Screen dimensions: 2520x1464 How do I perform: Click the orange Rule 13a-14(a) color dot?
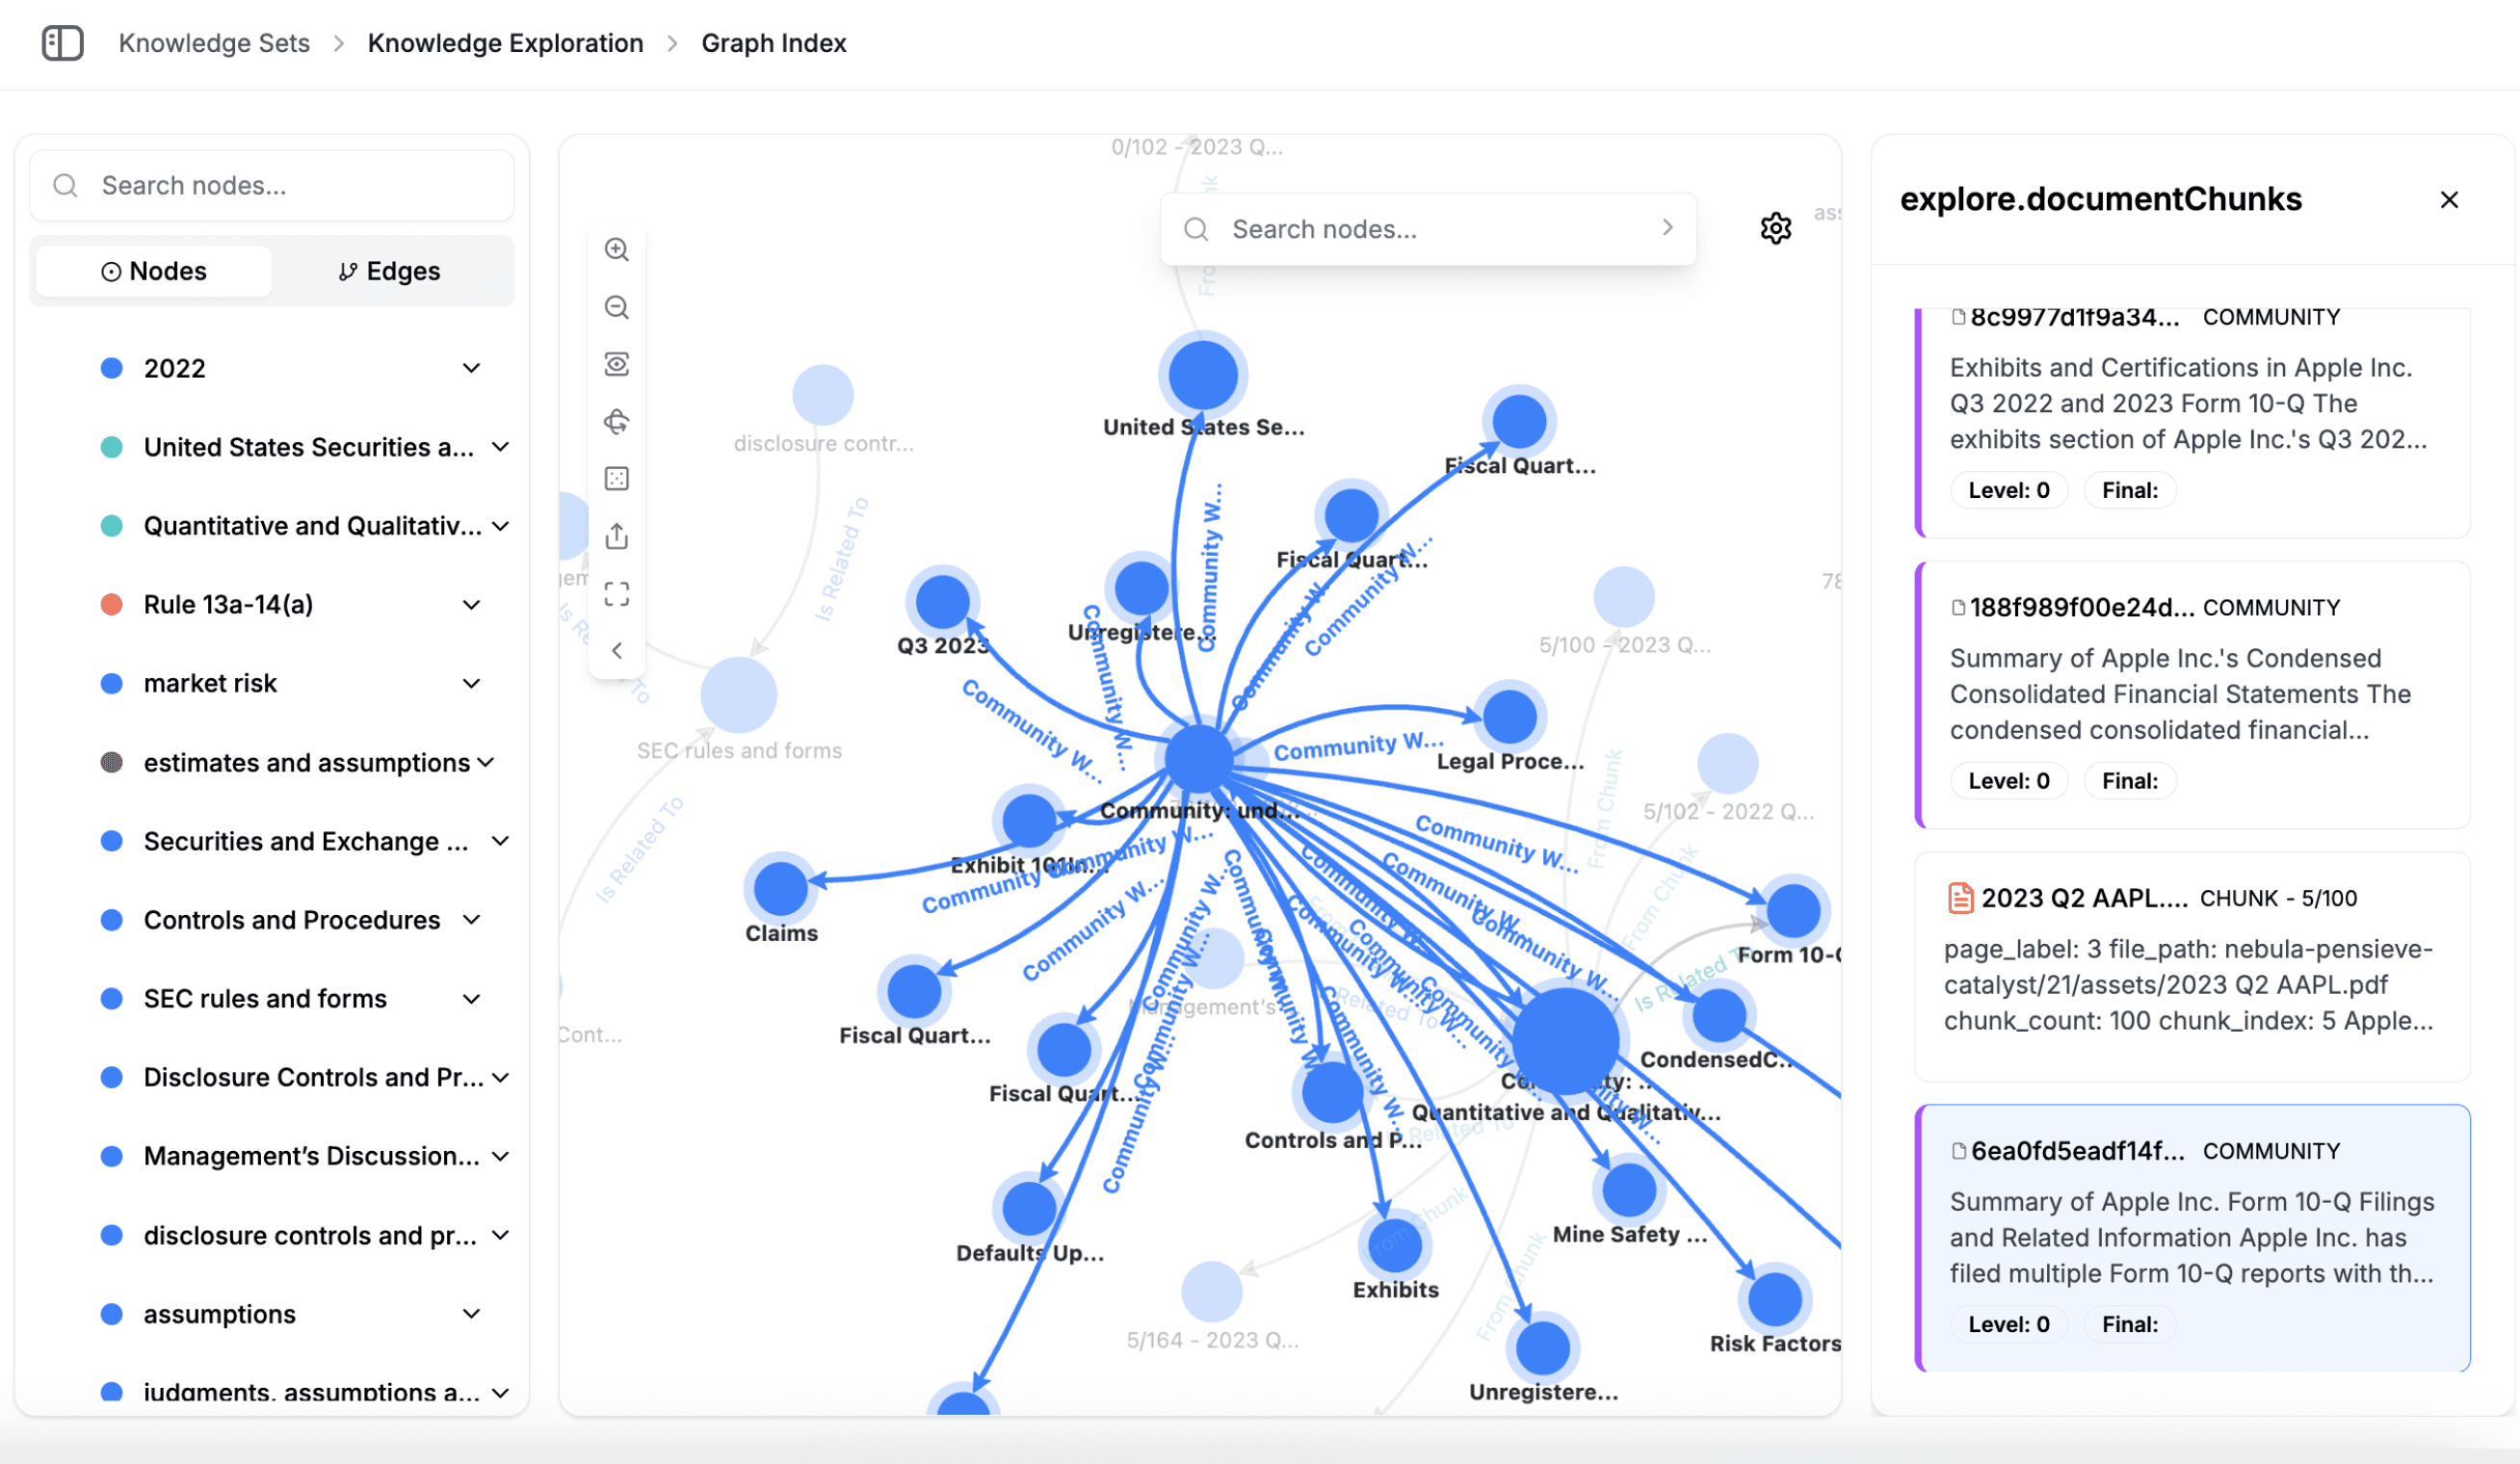[x=112, y=605]
